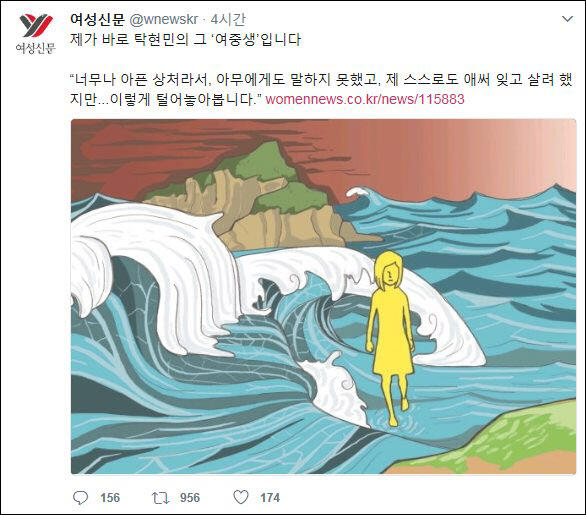Open the womennews.co.kr/news/115883 link
Image resolution: width=586 pixels, height=515 pixels.
pos(365,99)
